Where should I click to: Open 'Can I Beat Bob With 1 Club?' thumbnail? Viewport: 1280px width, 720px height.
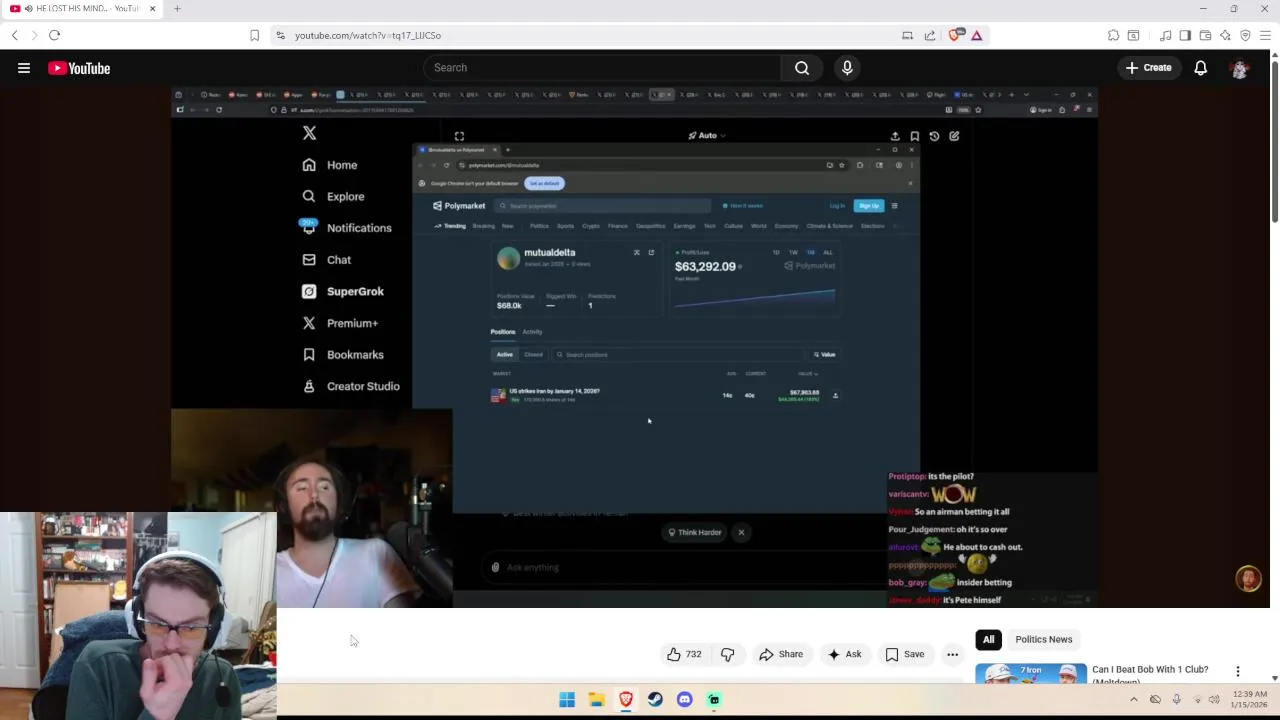coord(1030,673)
